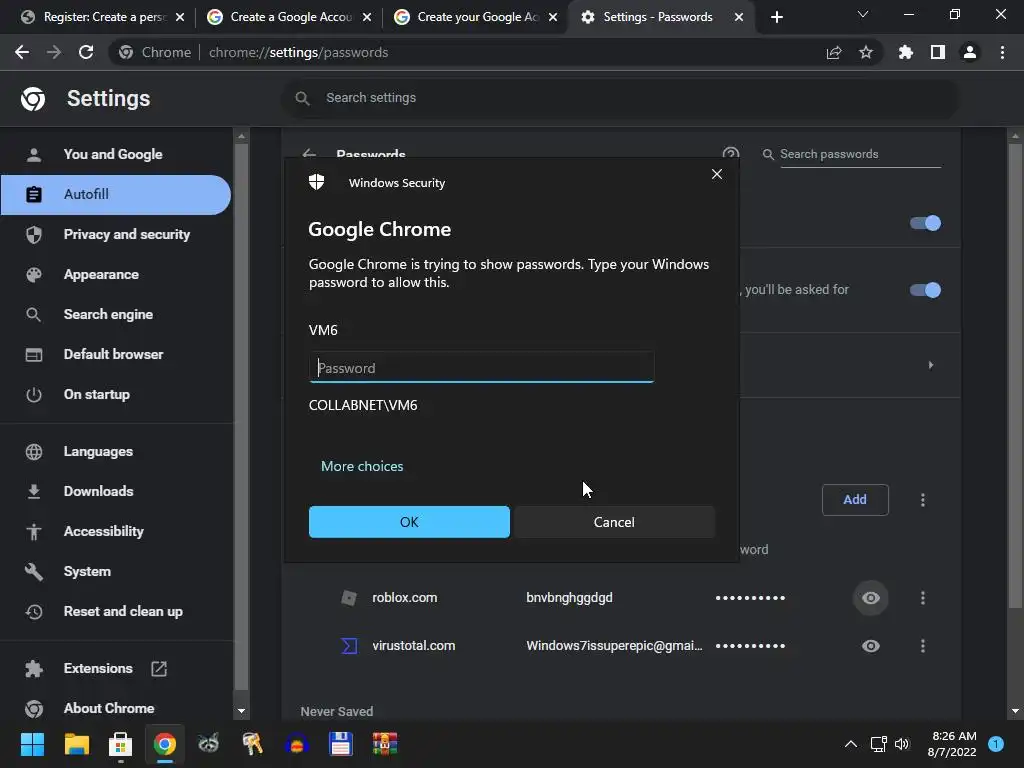
Task: Show roblox.com password eye icon
Action: 871,598
